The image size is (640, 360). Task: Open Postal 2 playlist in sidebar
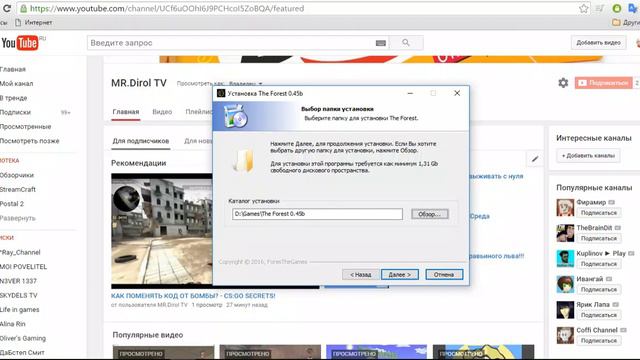point(12,204)
